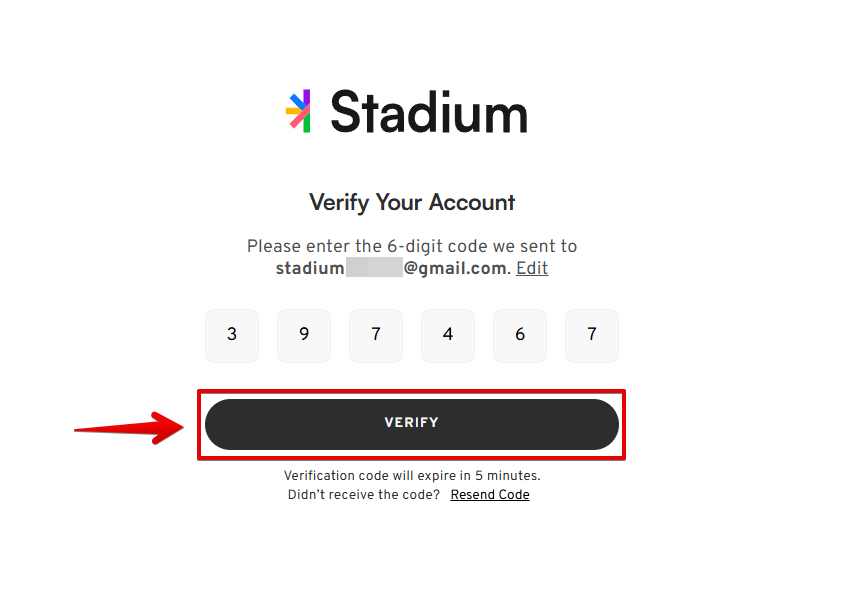Click the Stadium wordmark text
The image size is (841, 599).
click(x=428, y=111)
